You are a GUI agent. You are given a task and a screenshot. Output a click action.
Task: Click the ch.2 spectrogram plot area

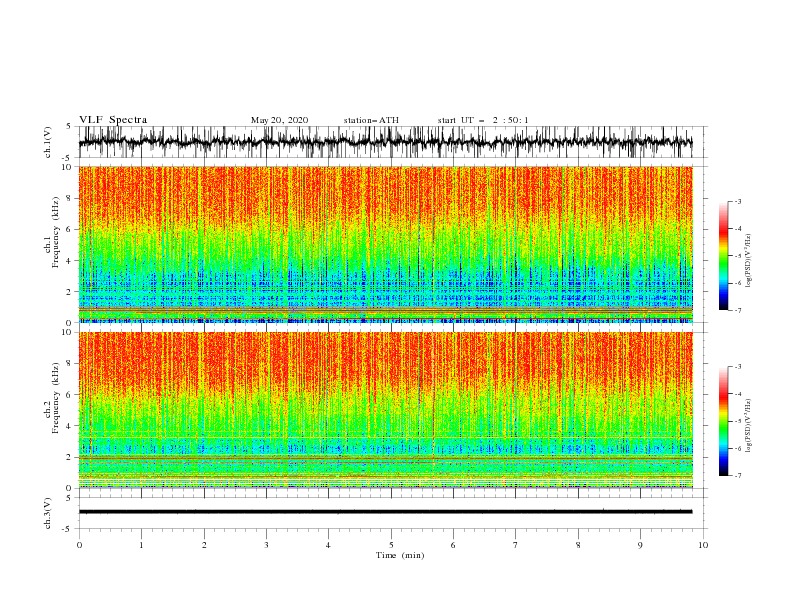coord(385,410)
